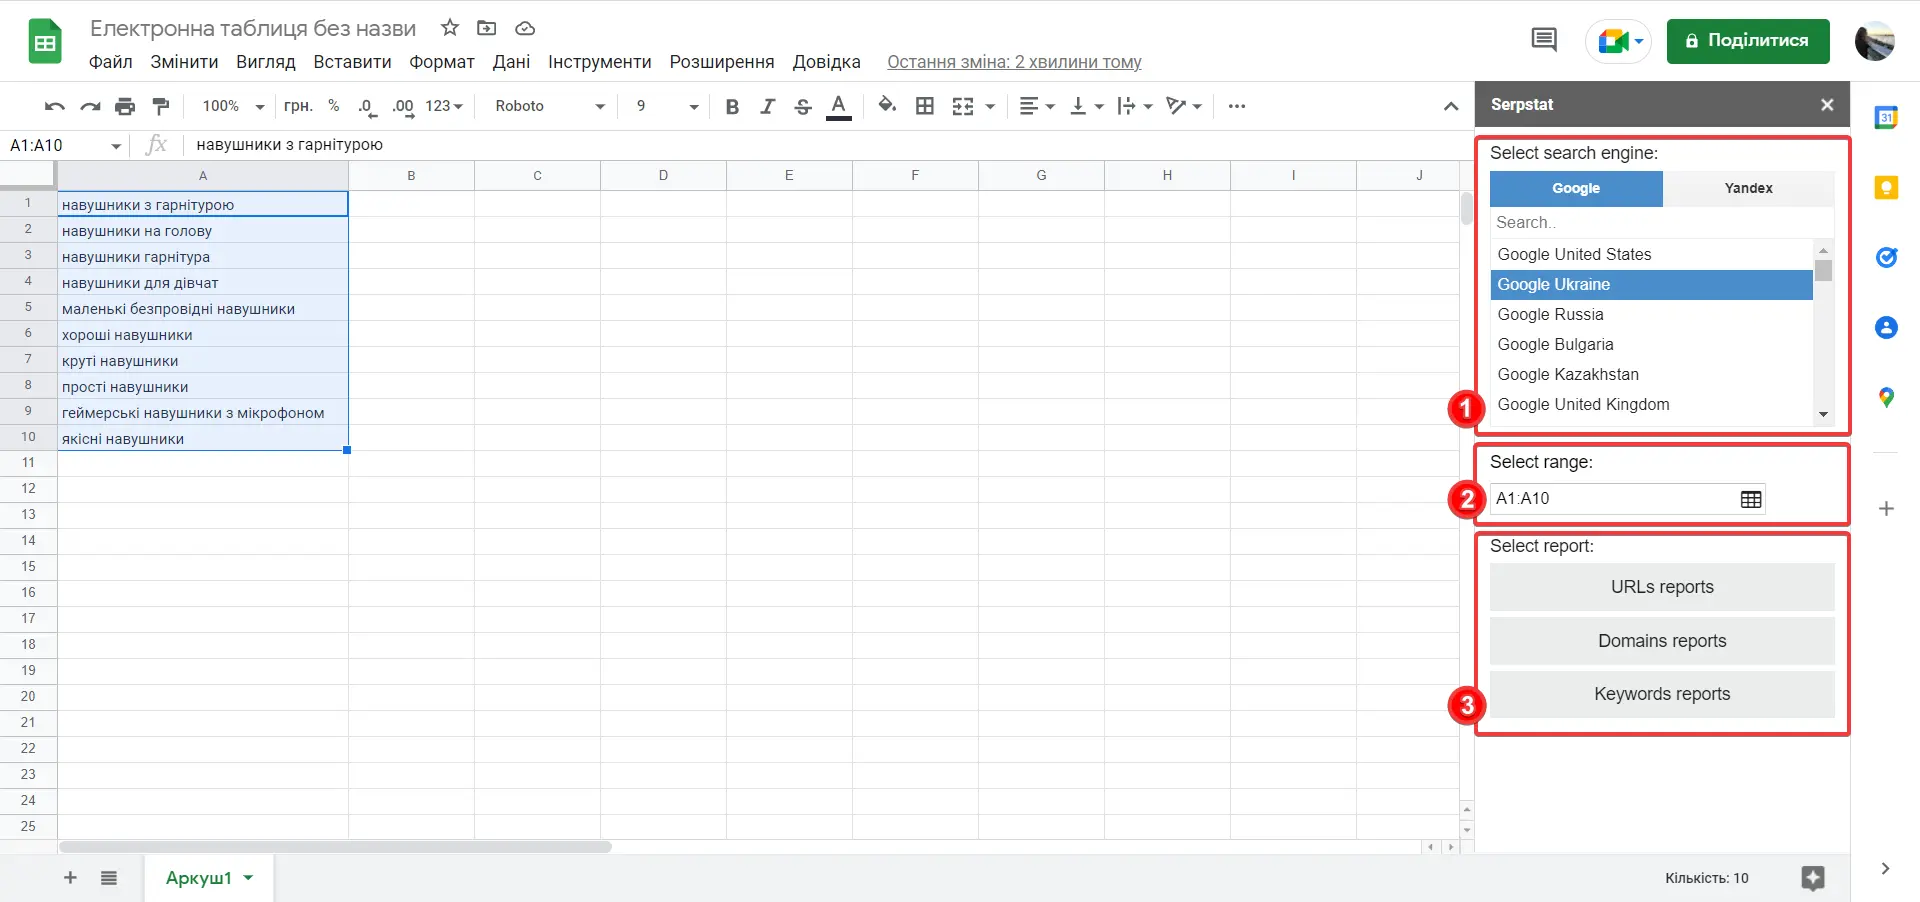Toggle italic formatting
Screen dimensions: 1920x902
(767, 106)
